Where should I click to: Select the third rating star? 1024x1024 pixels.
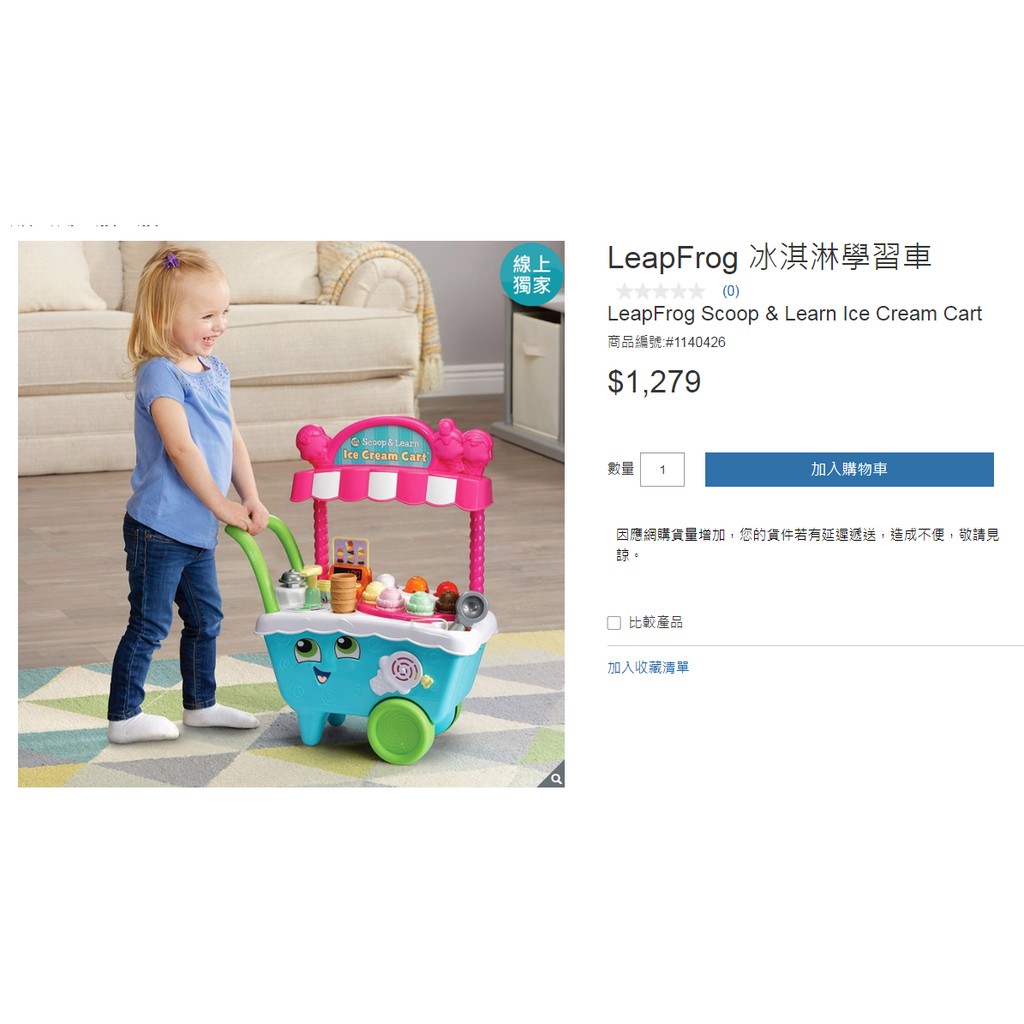660,291
